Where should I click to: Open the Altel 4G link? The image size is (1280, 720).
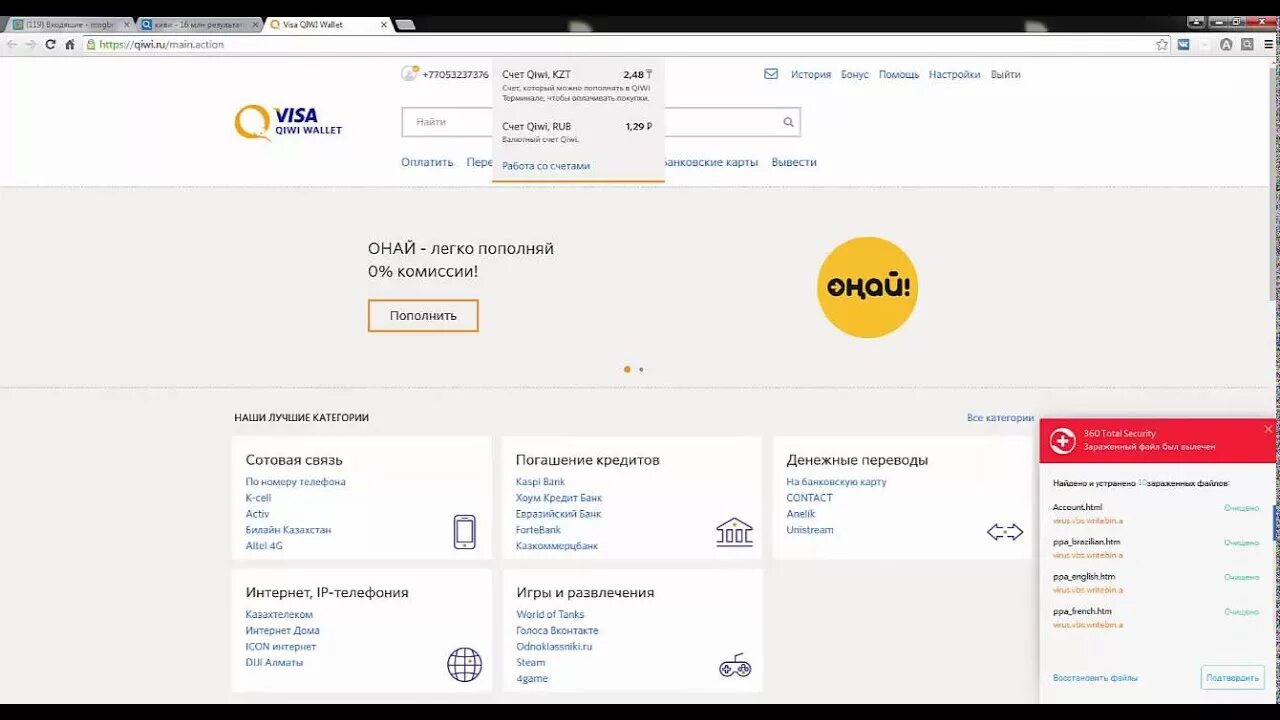coord(264,546)
